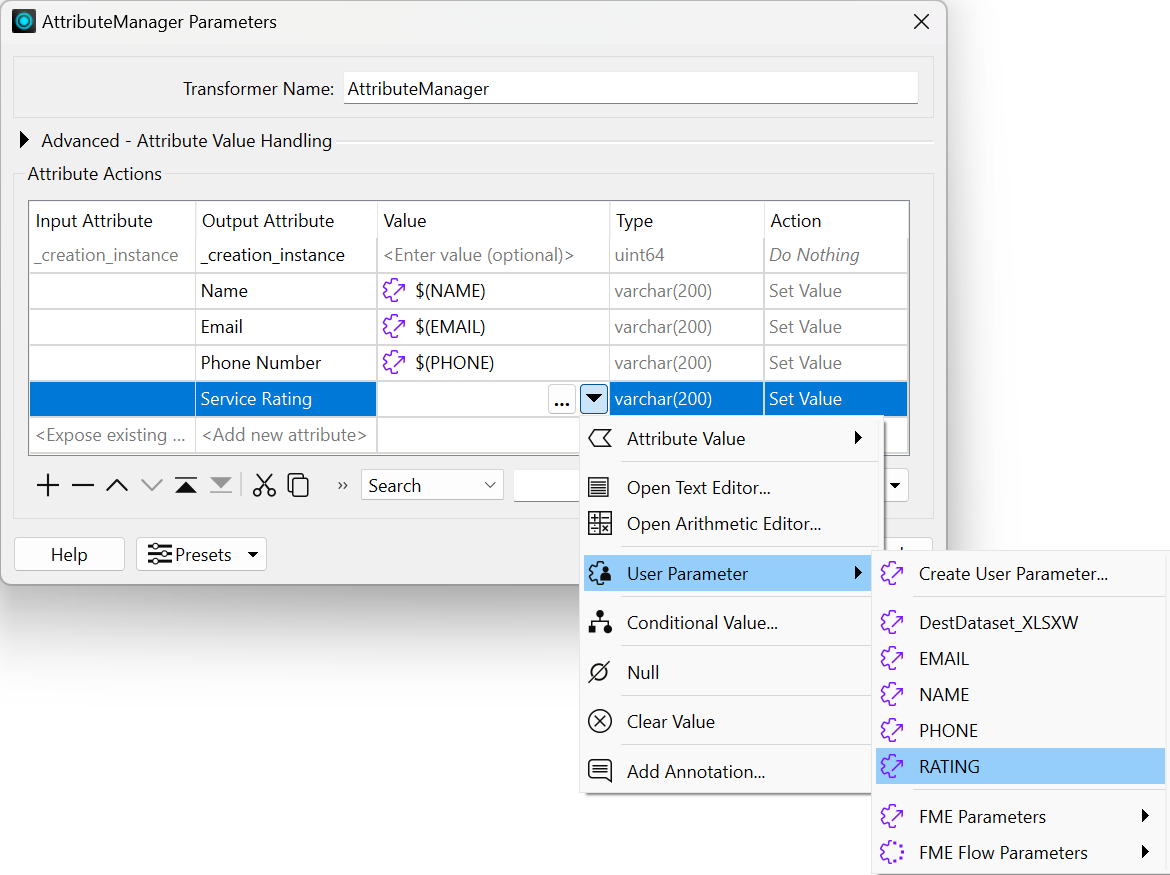Image resolution: width=1170 pixels, height=875 pixels.
Task: Click user parameter icon beside $(PHONE)
Action: pos(394,362)
